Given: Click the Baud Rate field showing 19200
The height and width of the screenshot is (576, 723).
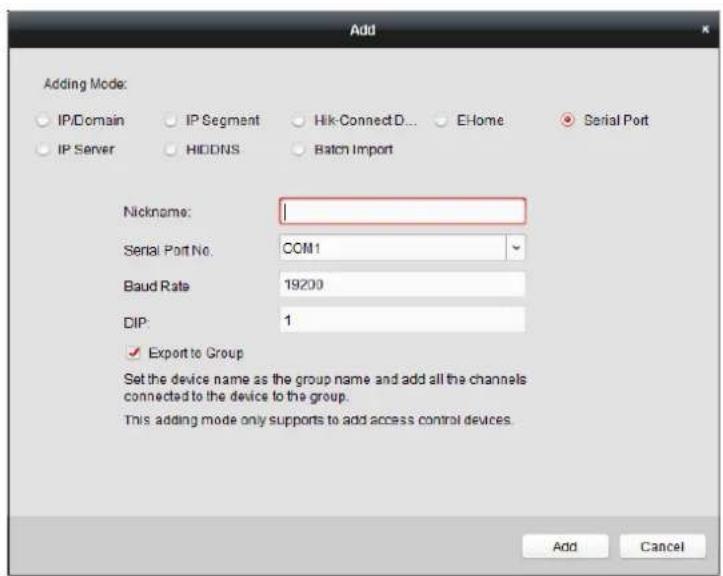Looking at the screenshot, I should 402,284.
